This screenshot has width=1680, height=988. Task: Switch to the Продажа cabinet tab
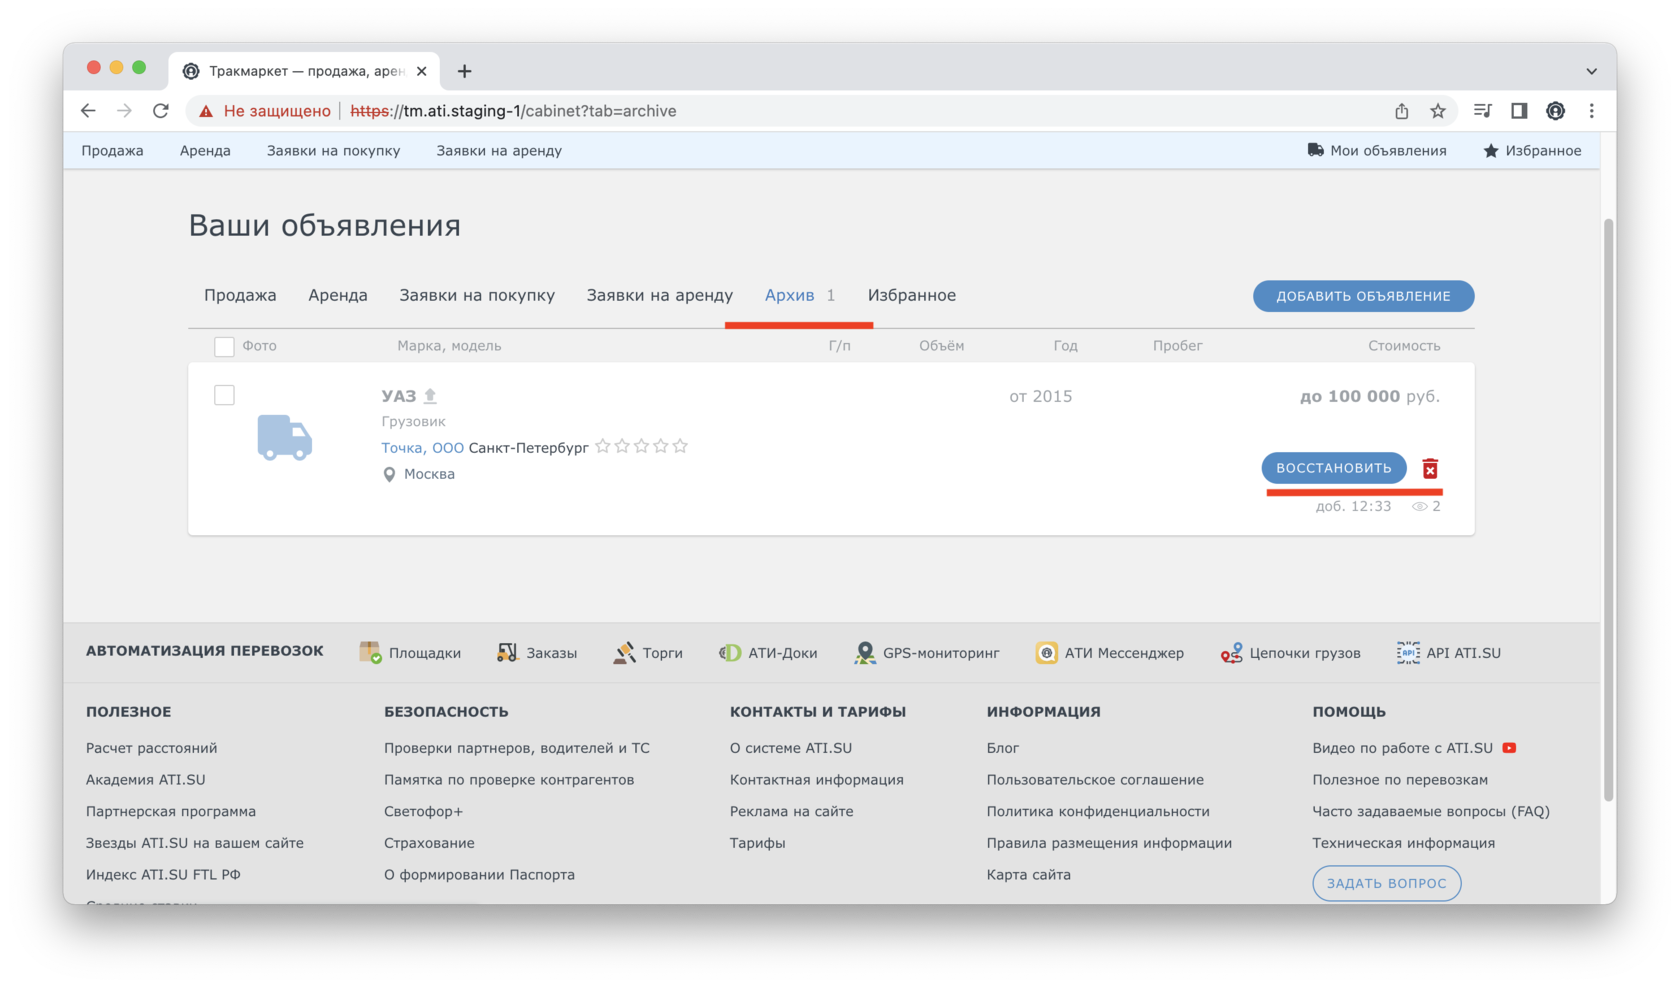(240, 295)
